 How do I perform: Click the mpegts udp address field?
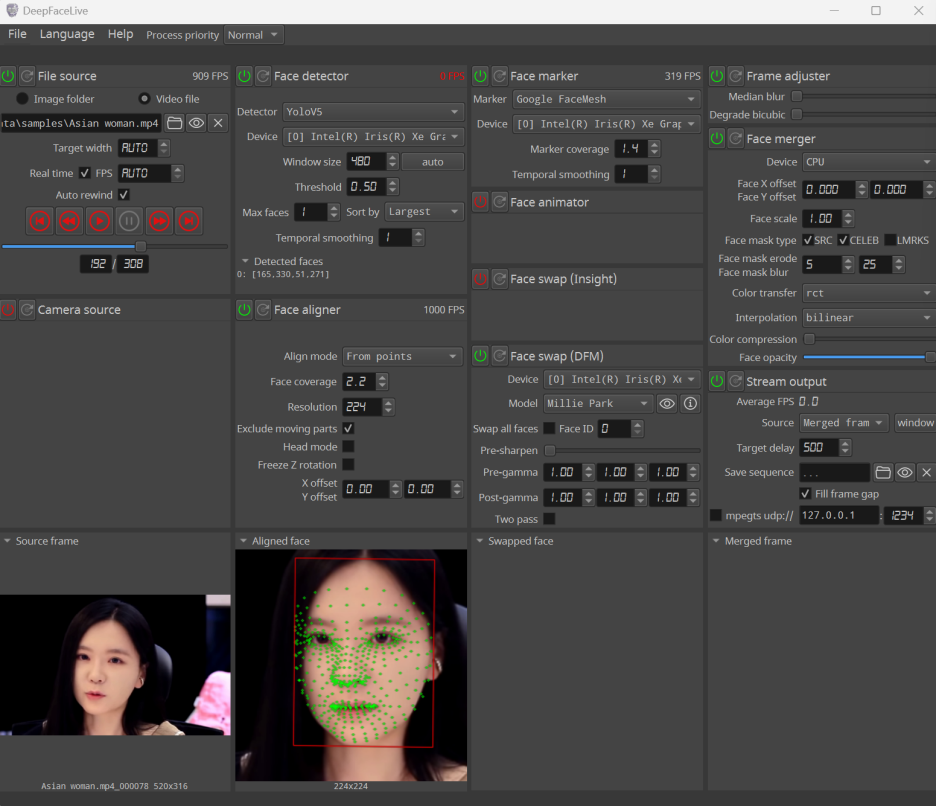tap(839, 515)
